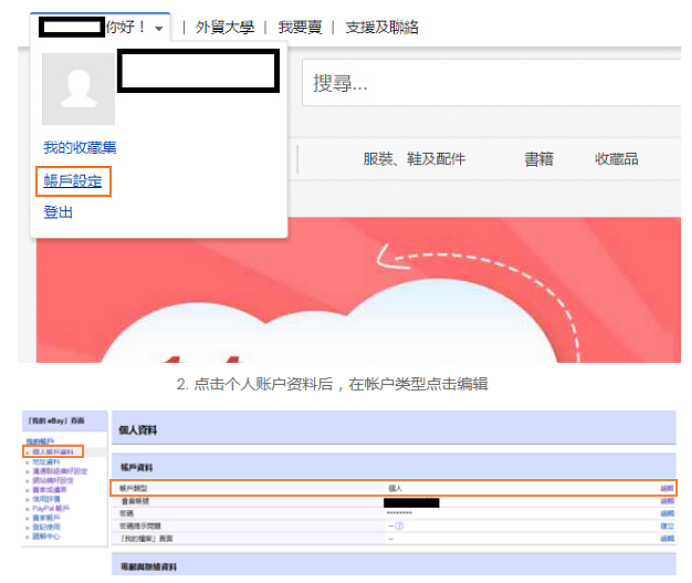Open 我的收藏集 link

click(79, 147)
